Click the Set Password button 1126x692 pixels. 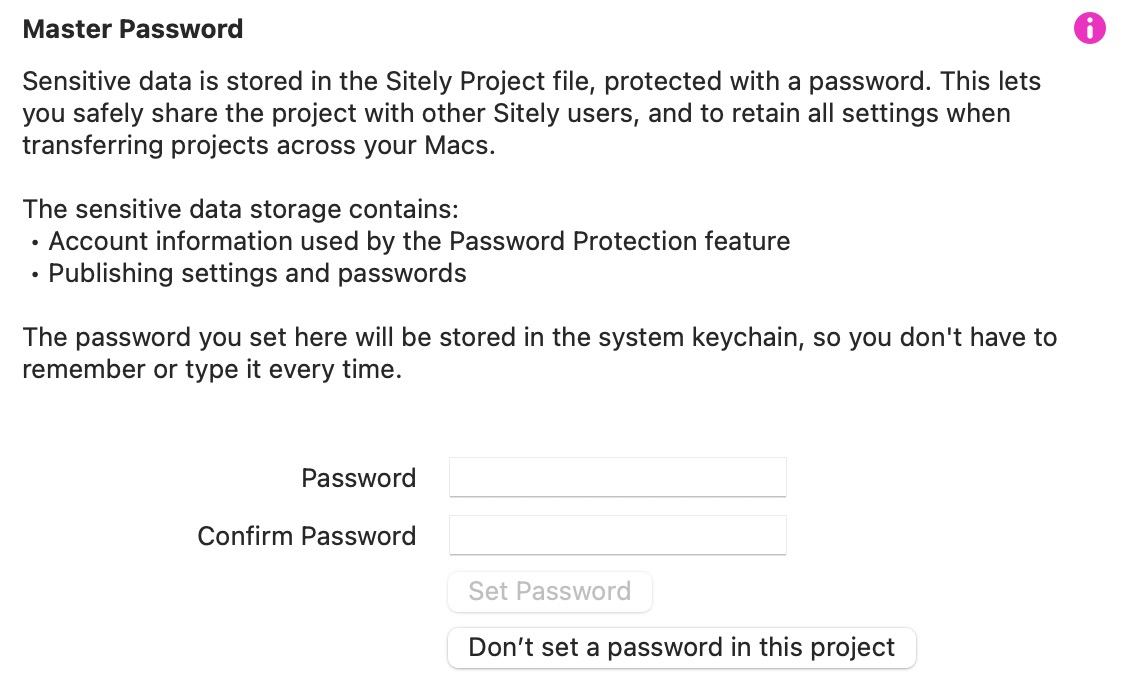tap(550, 592)
